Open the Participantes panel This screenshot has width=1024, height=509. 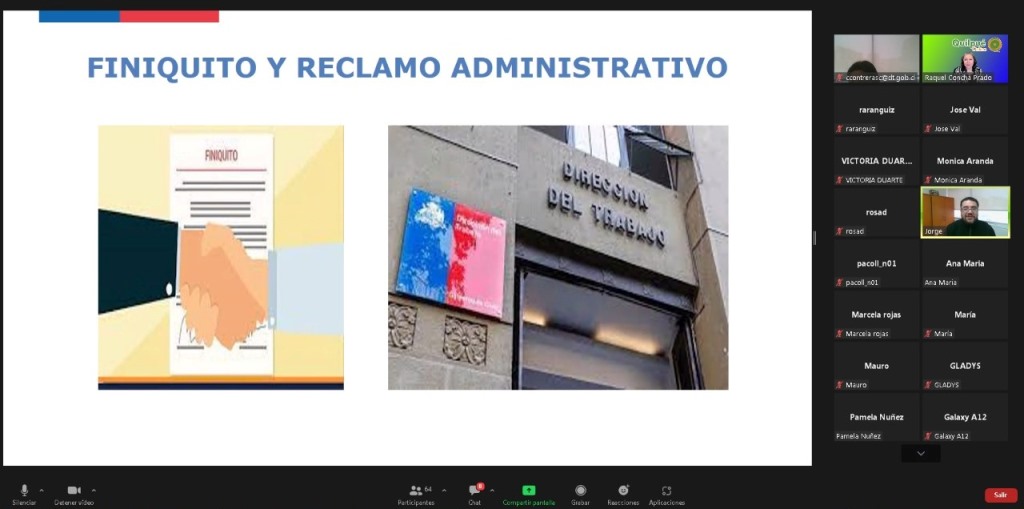[415, 491]
